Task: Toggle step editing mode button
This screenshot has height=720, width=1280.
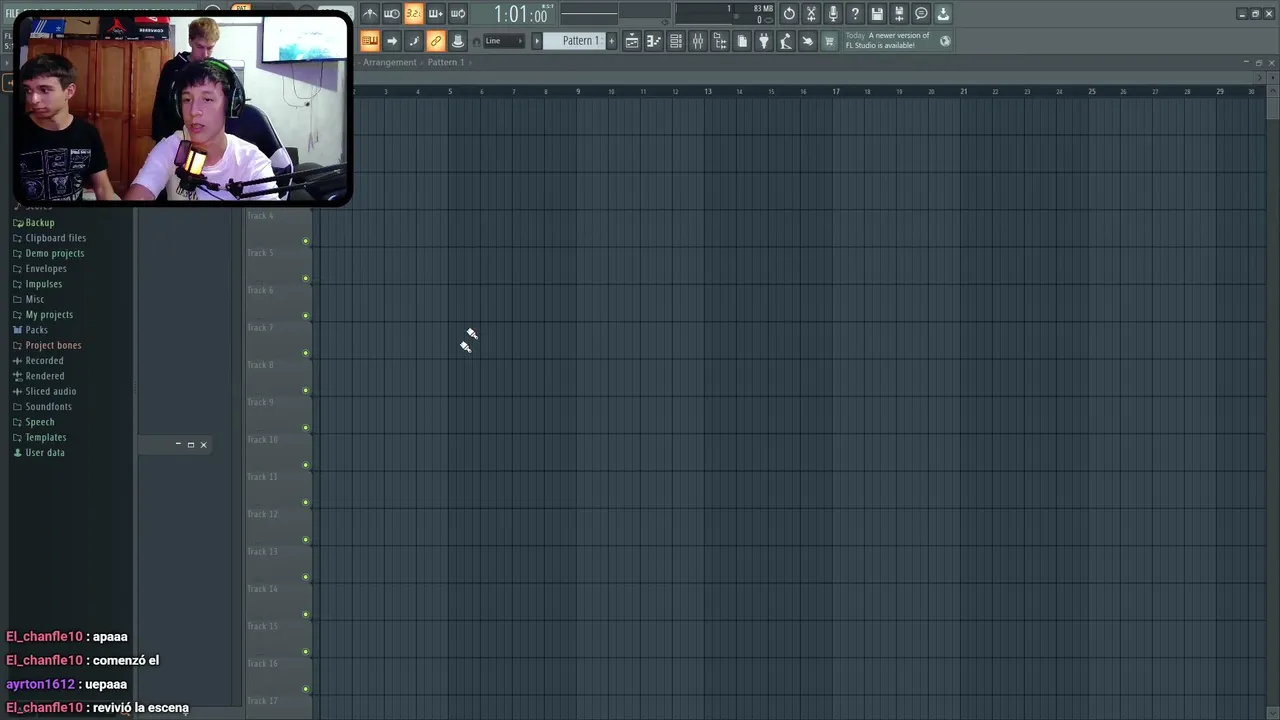Action: pos(414,41)
